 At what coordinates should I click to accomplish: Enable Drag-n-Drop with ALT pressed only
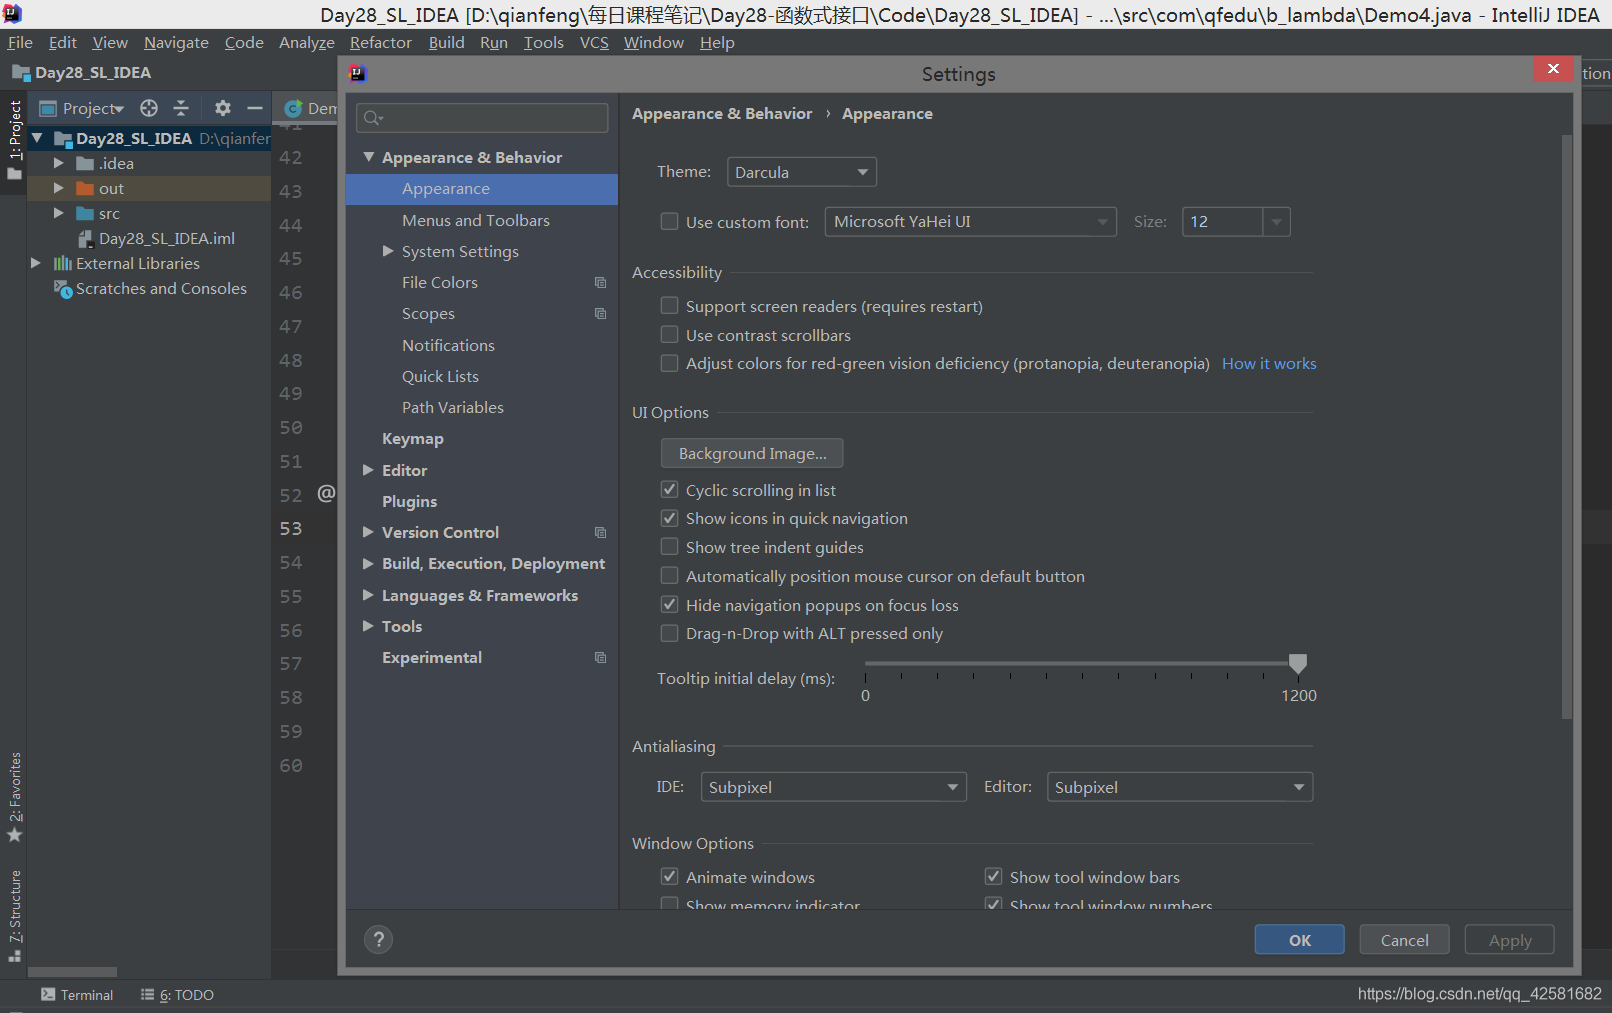tap(670, 634)
